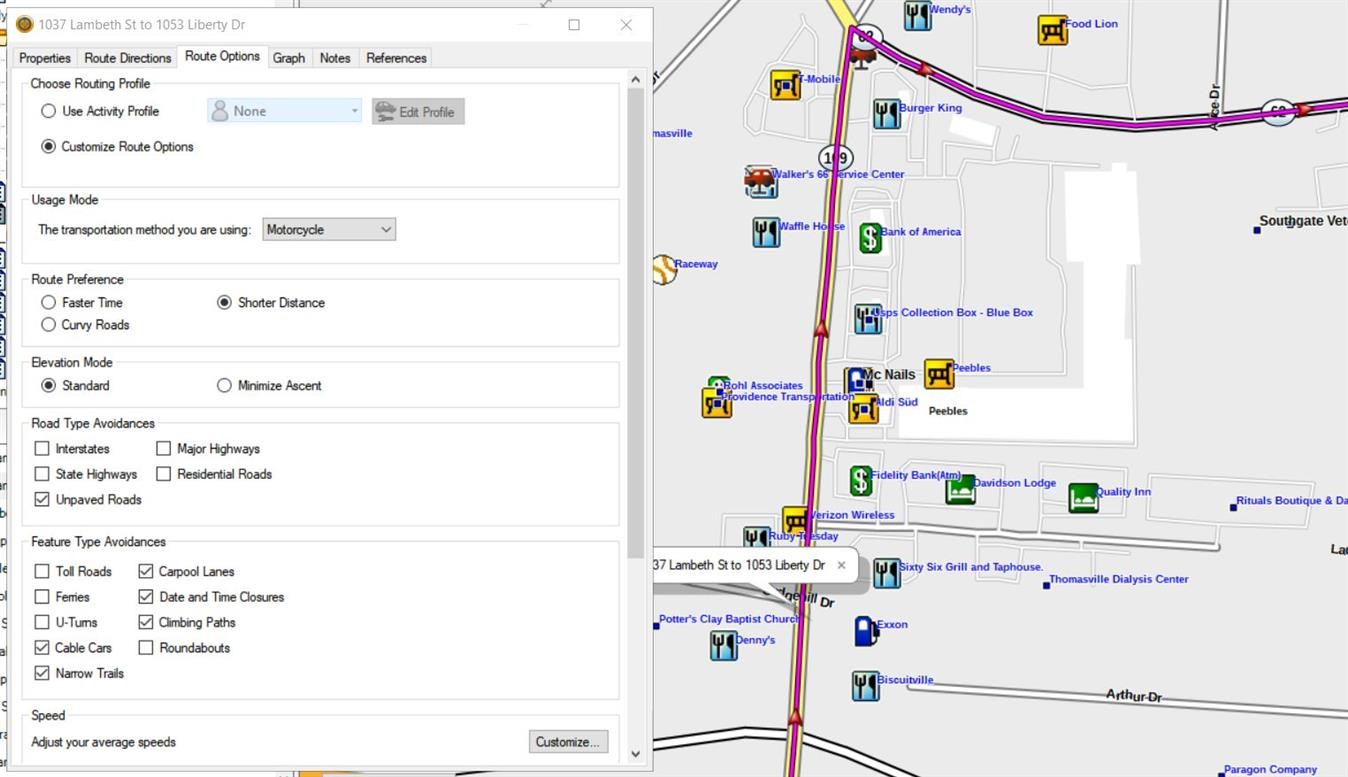Select the Standard elevation mode radio

click(x=48, y=385)
